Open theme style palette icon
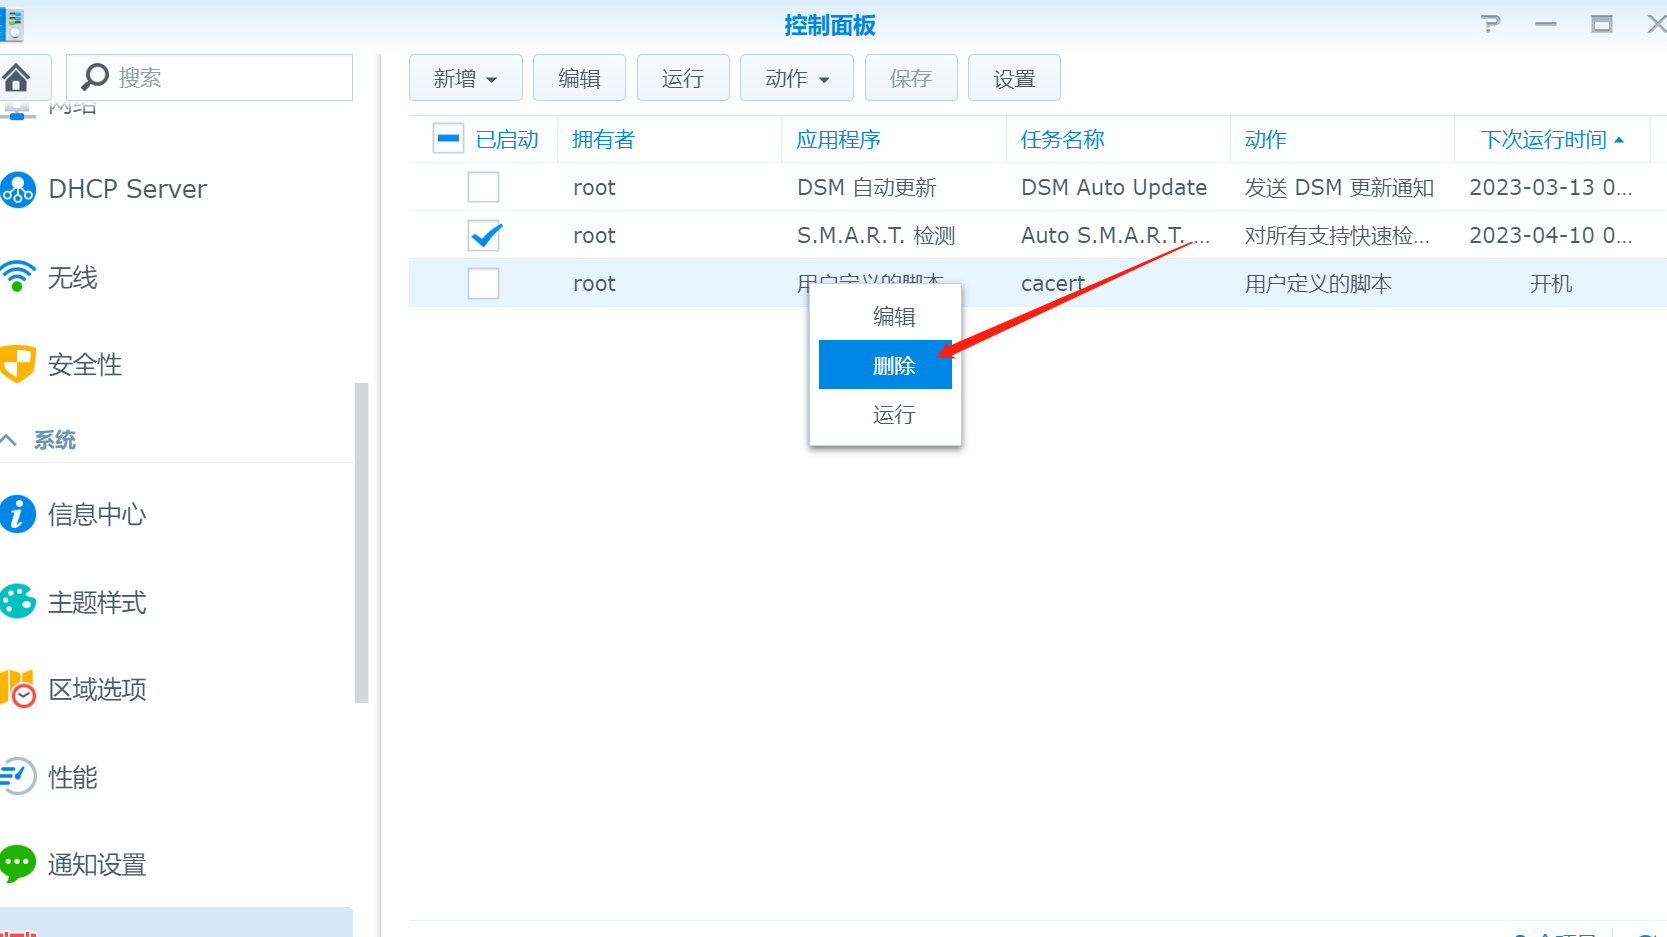 click(17, 602)
